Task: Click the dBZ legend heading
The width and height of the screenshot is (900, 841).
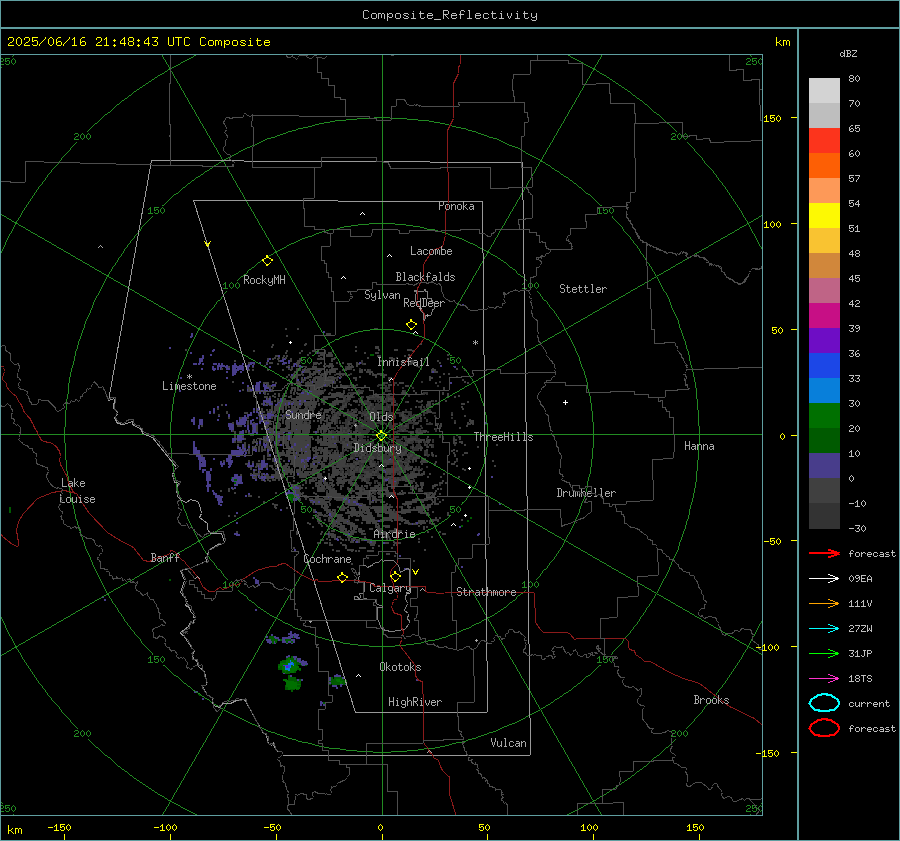Action: (848, 53)
